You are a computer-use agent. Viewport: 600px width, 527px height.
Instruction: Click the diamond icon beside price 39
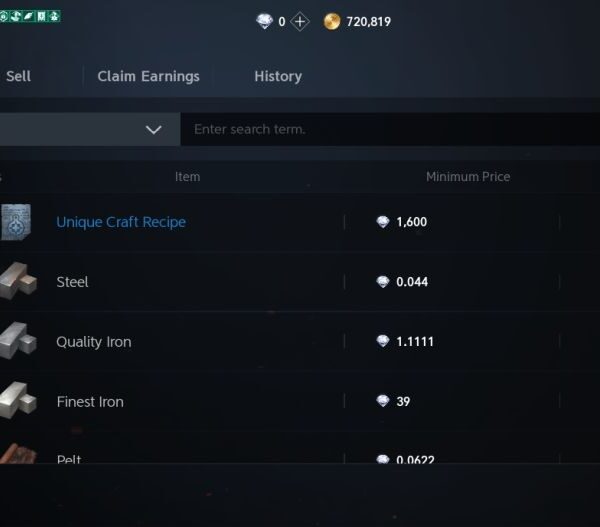click(x=382, y=401)
